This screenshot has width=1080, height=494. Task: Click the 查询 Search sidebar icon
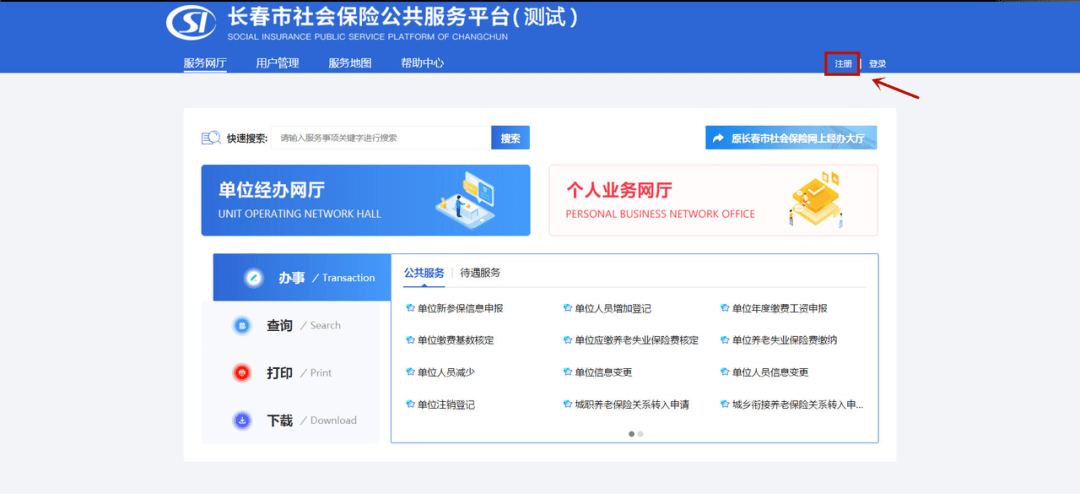click(241, 325)
